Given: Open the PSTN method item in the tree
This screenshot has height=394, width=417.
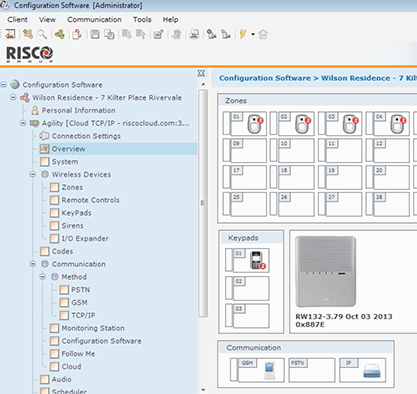Looking at the screenshot, I should pyautogui.click(x=80, y=290).
